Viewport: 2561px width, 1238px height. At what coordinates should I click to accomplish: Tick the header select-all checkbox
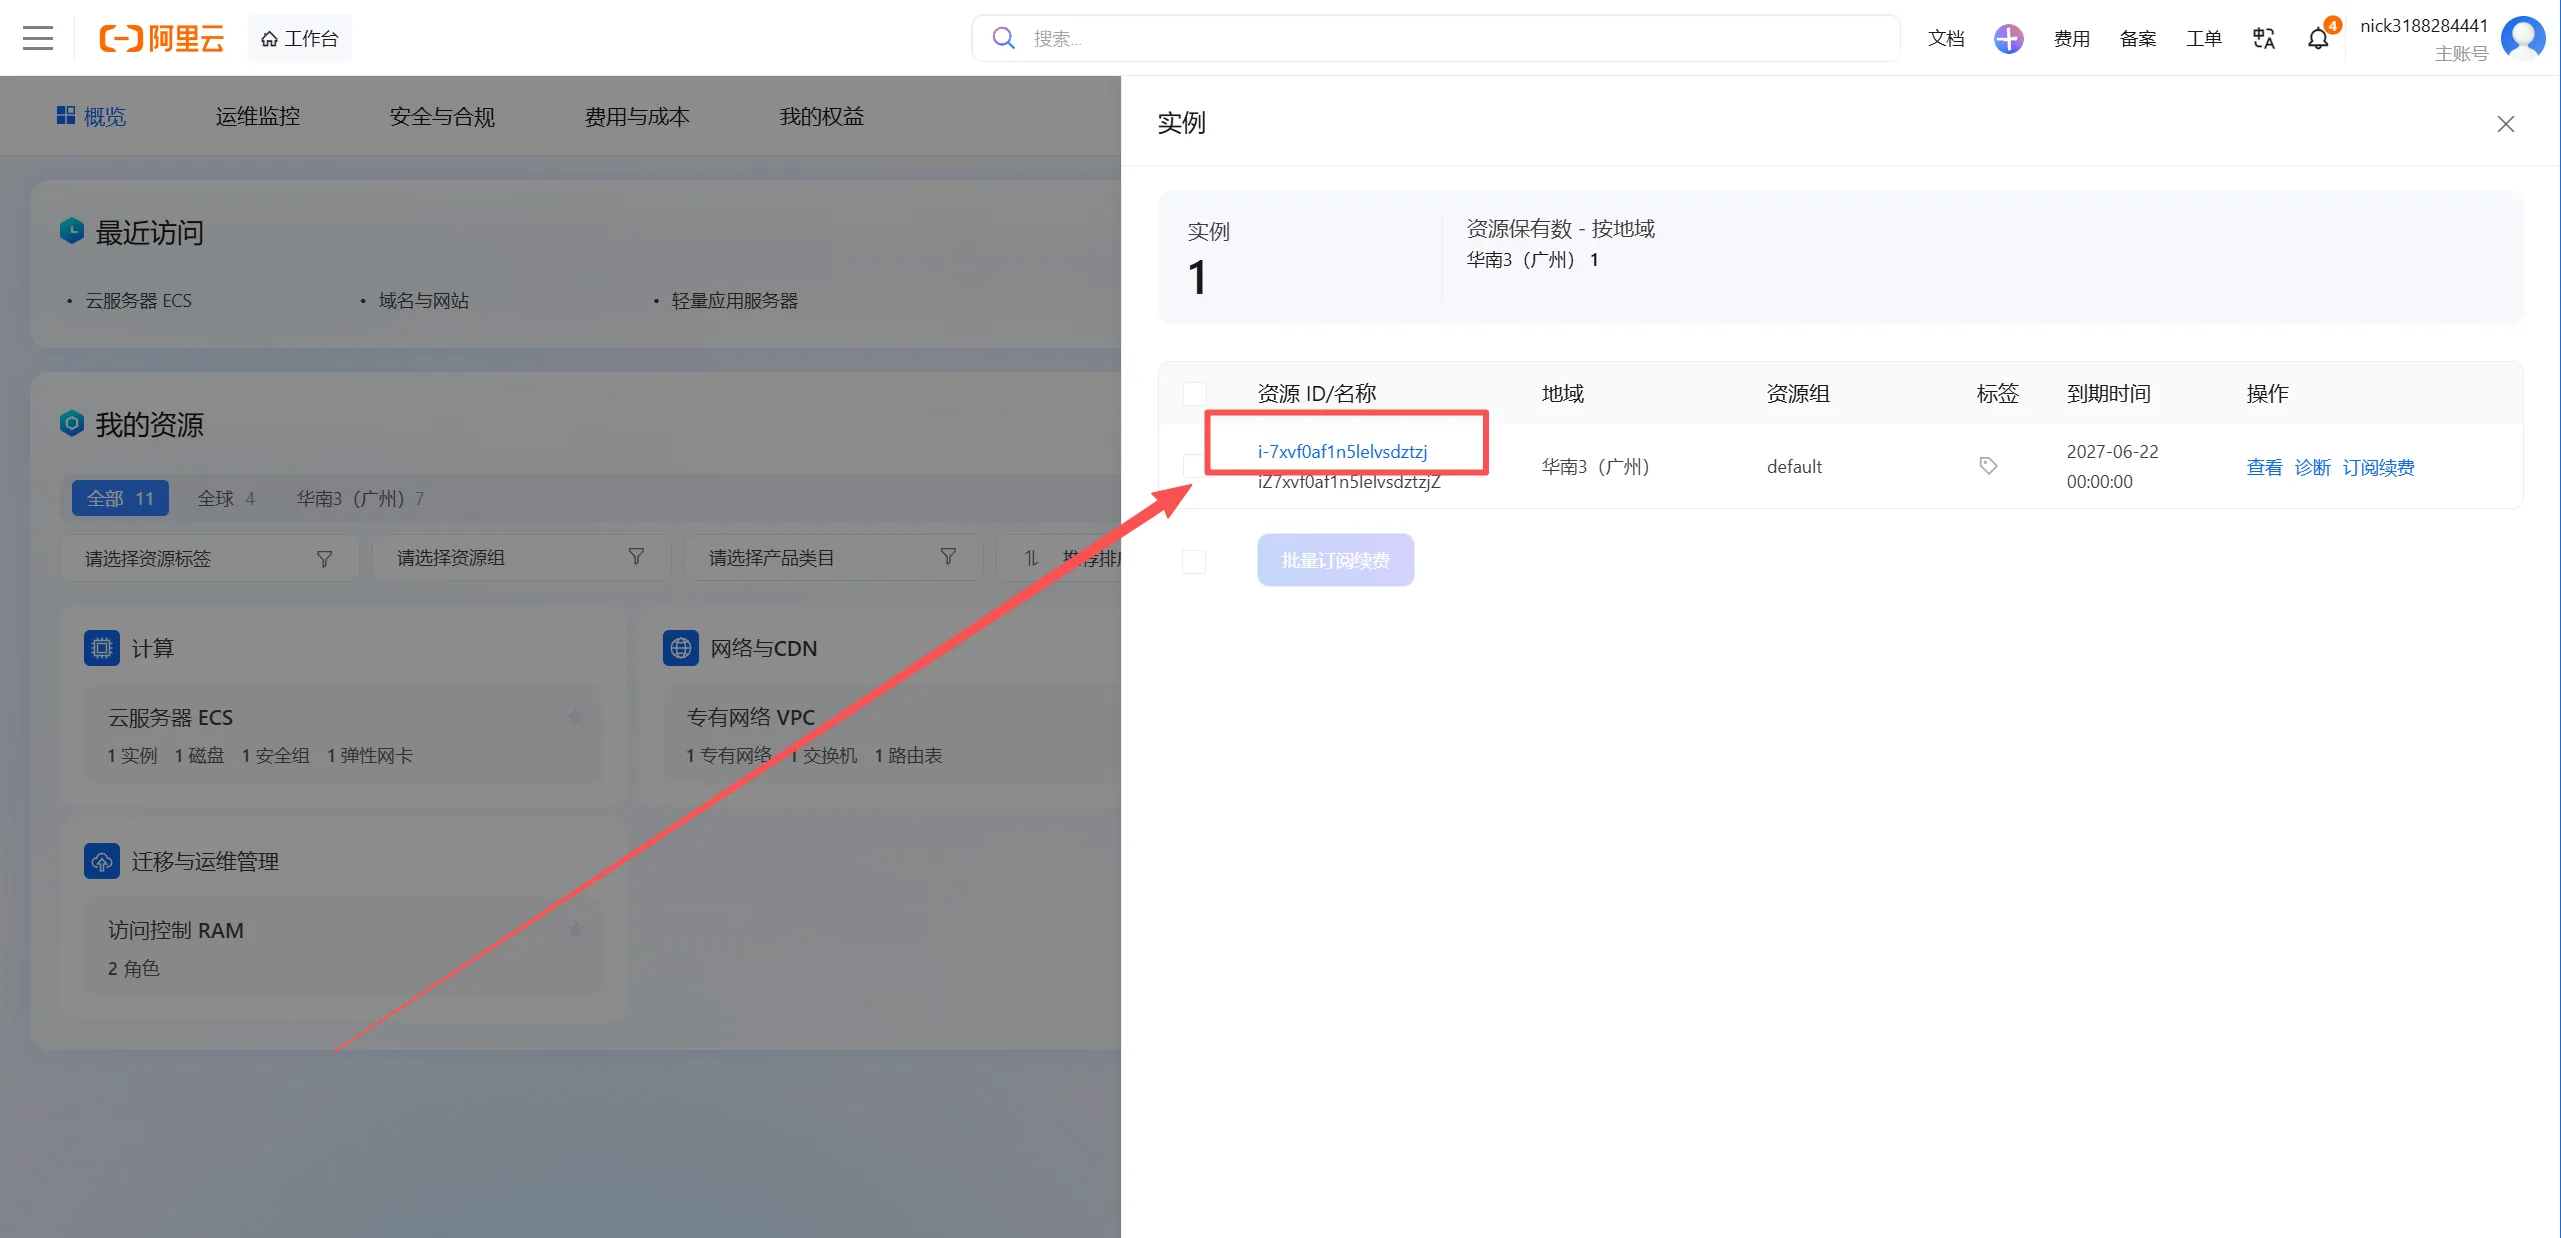click(x=1194, y=393)
